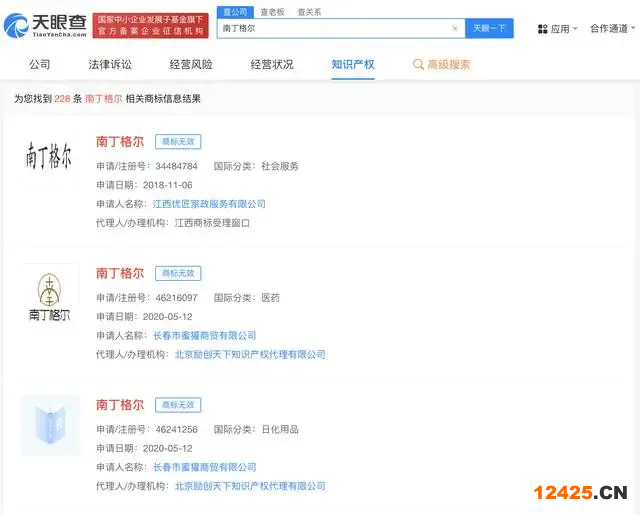Open the Tianyancha logo homepage
Screen dimensions: 640x515
45,25
